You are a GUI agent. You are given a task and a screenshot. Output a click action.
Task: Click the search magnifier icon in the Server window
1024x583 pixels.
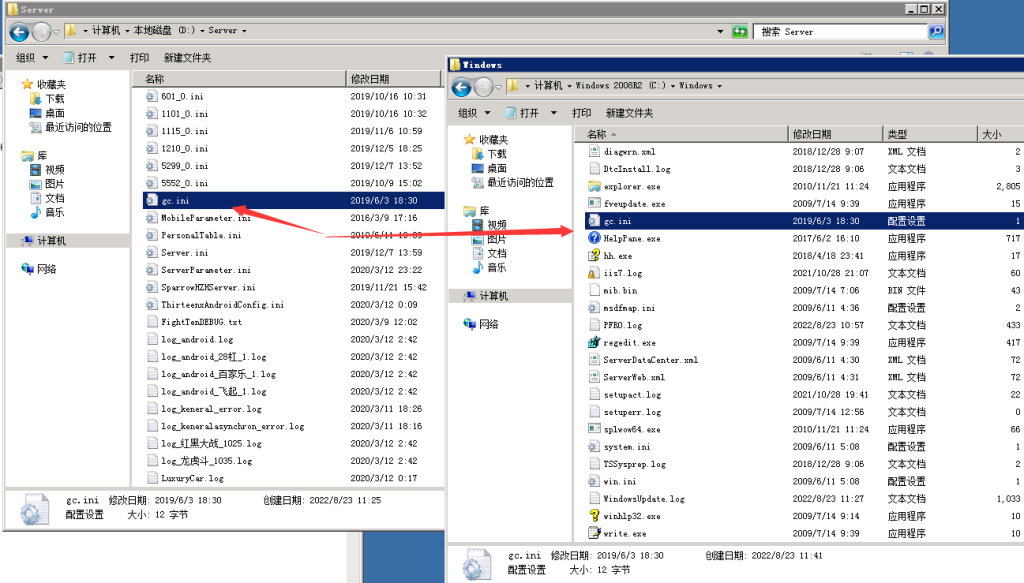click(x=935, y=31)
